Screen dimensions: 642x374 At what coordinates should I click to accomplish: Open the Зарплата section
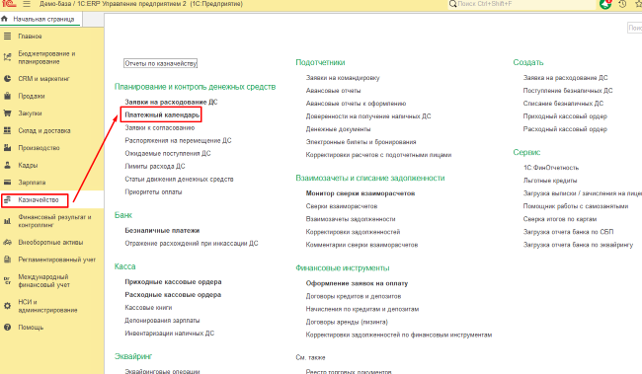[32, 182]
